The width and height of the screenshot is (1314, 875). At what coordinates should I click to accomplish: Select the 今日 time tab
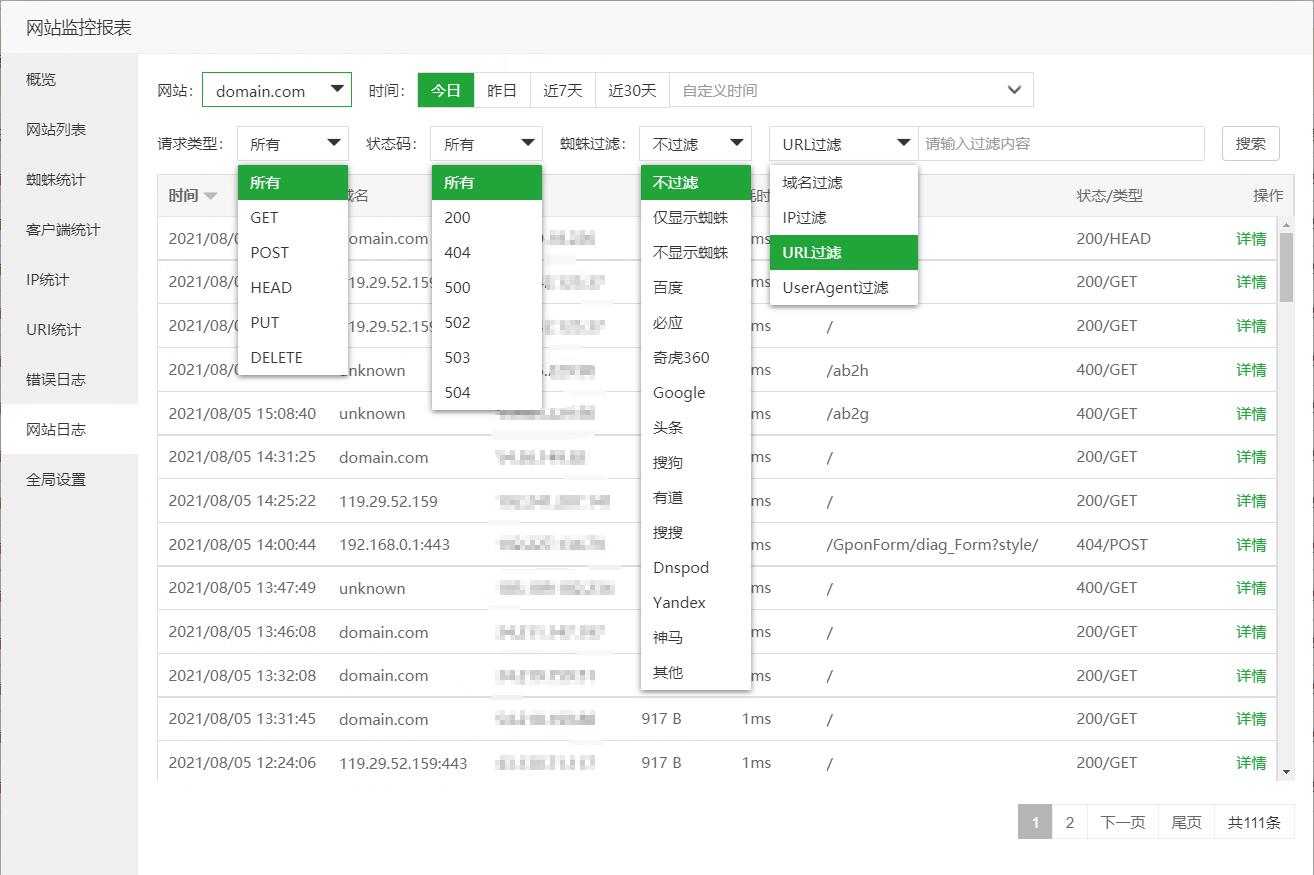[x=446, y=90]
